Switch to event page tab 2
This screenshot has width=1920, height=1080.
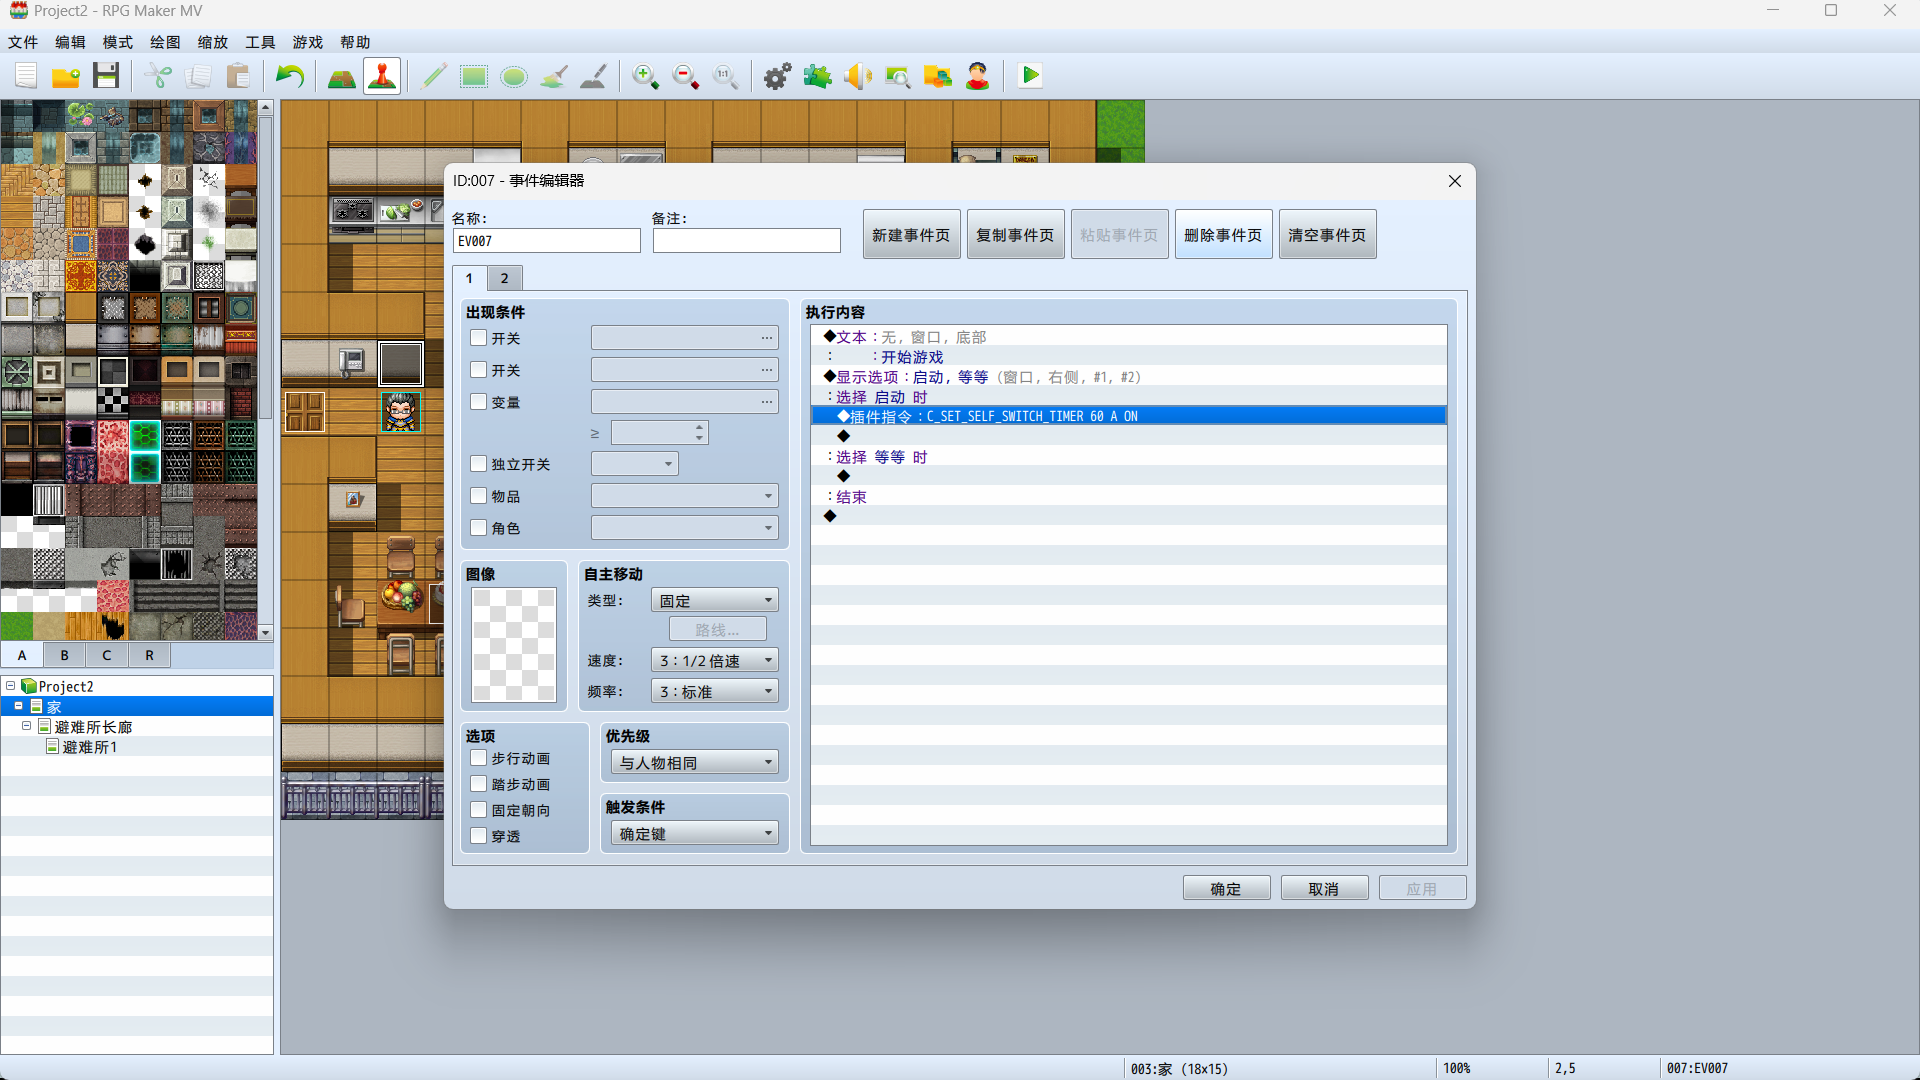coord(505,278)
